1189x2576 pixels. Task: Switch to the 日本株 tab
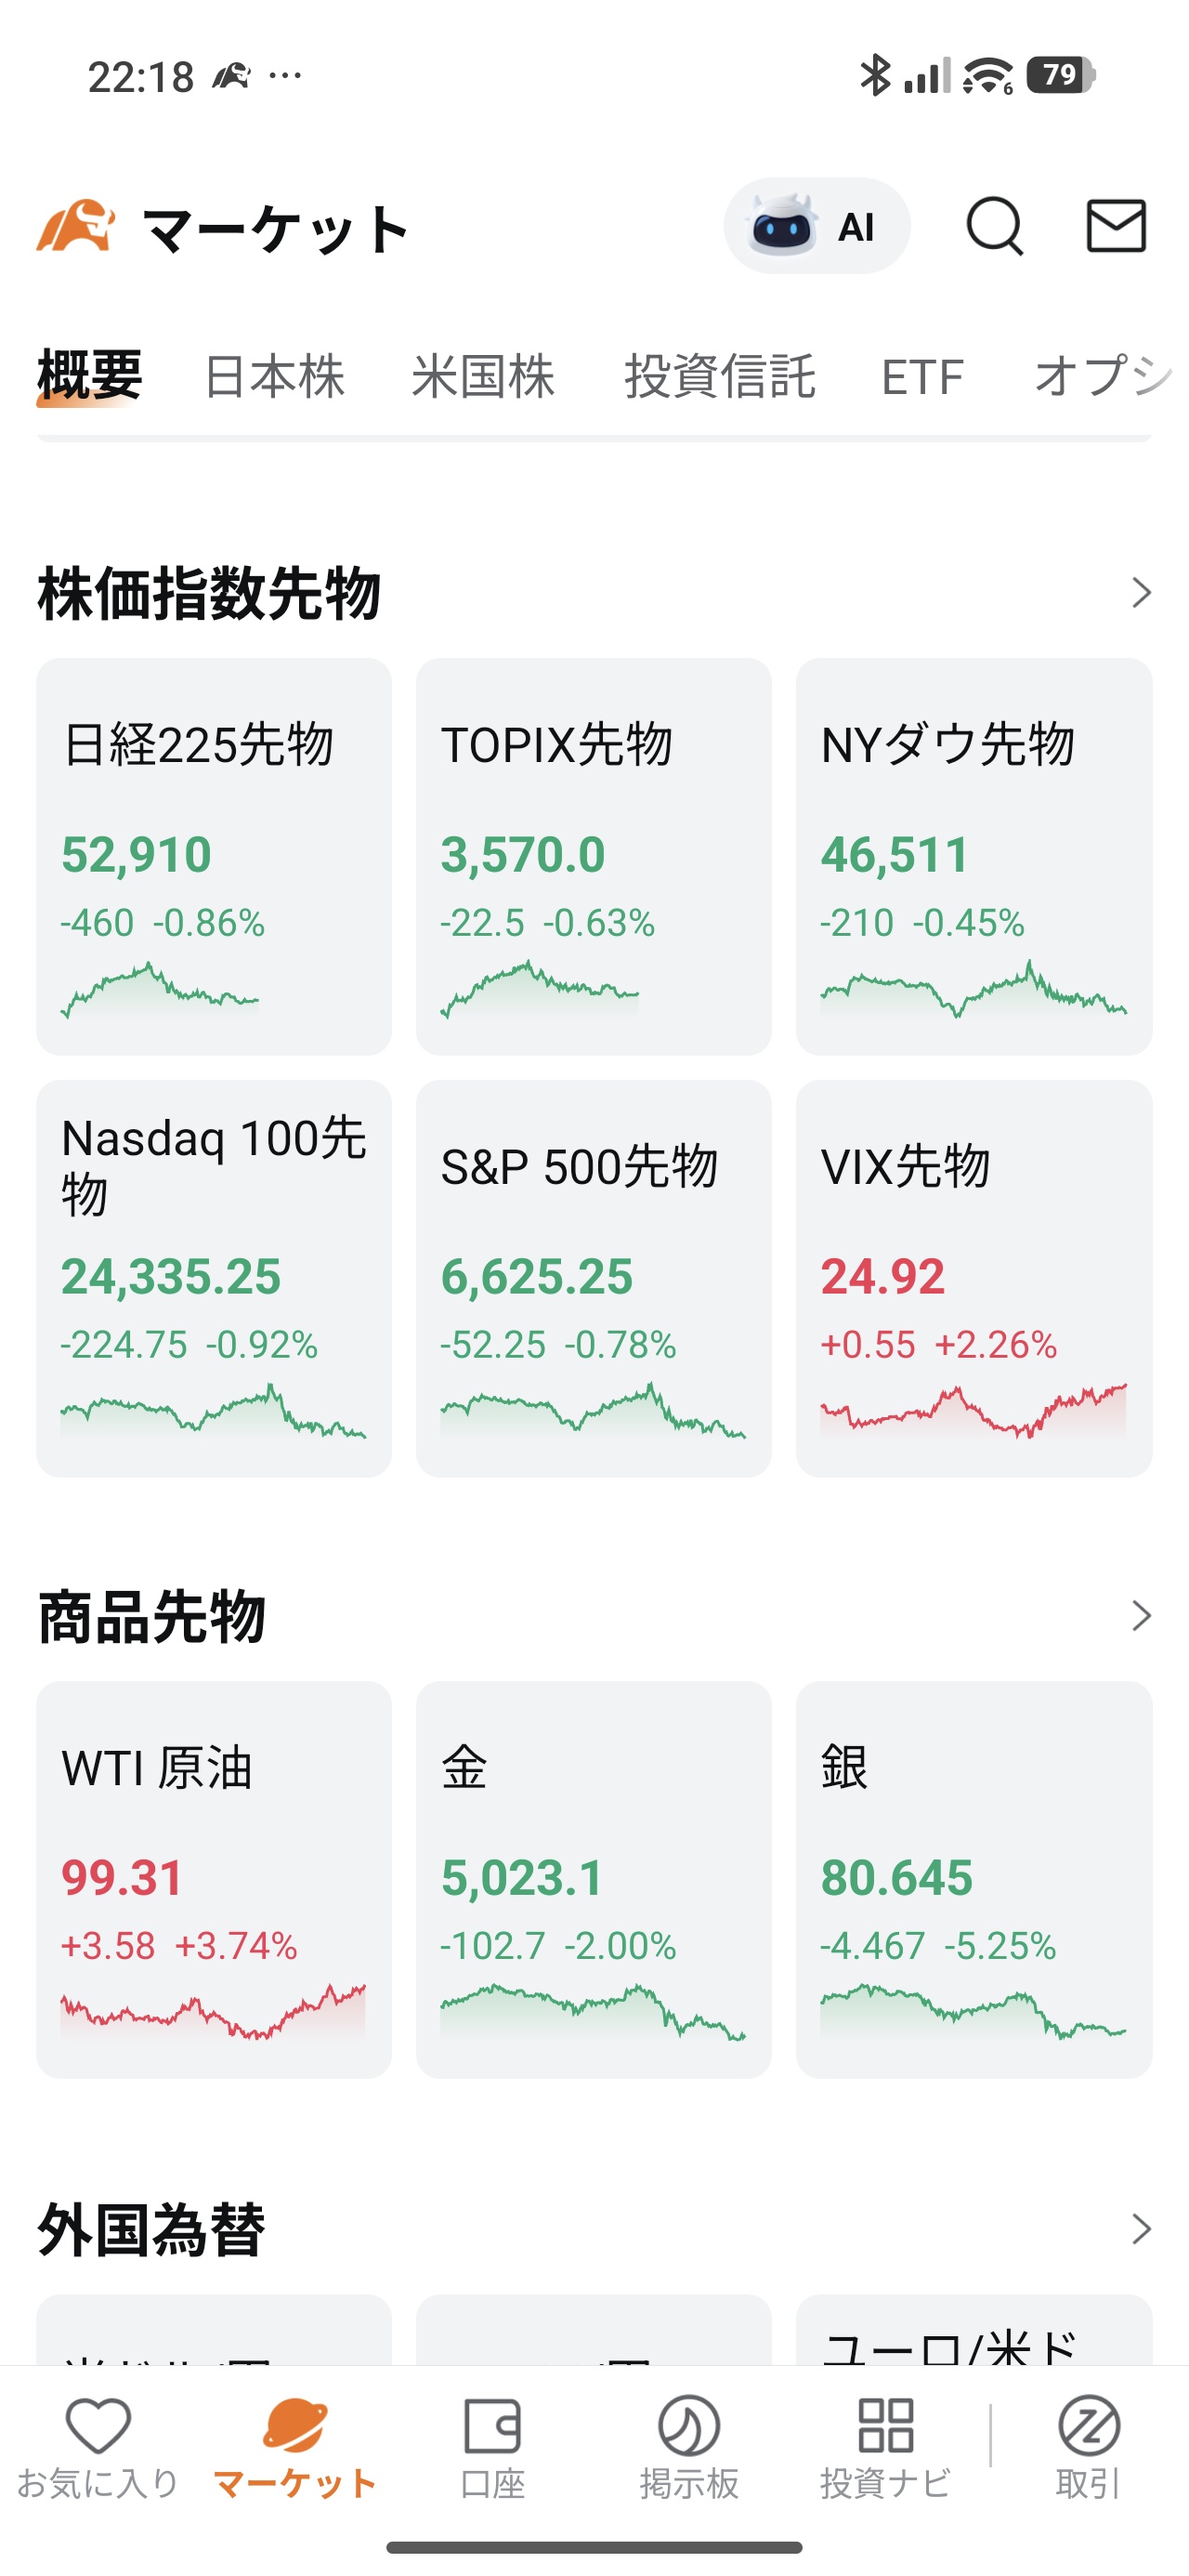point(274,377)
